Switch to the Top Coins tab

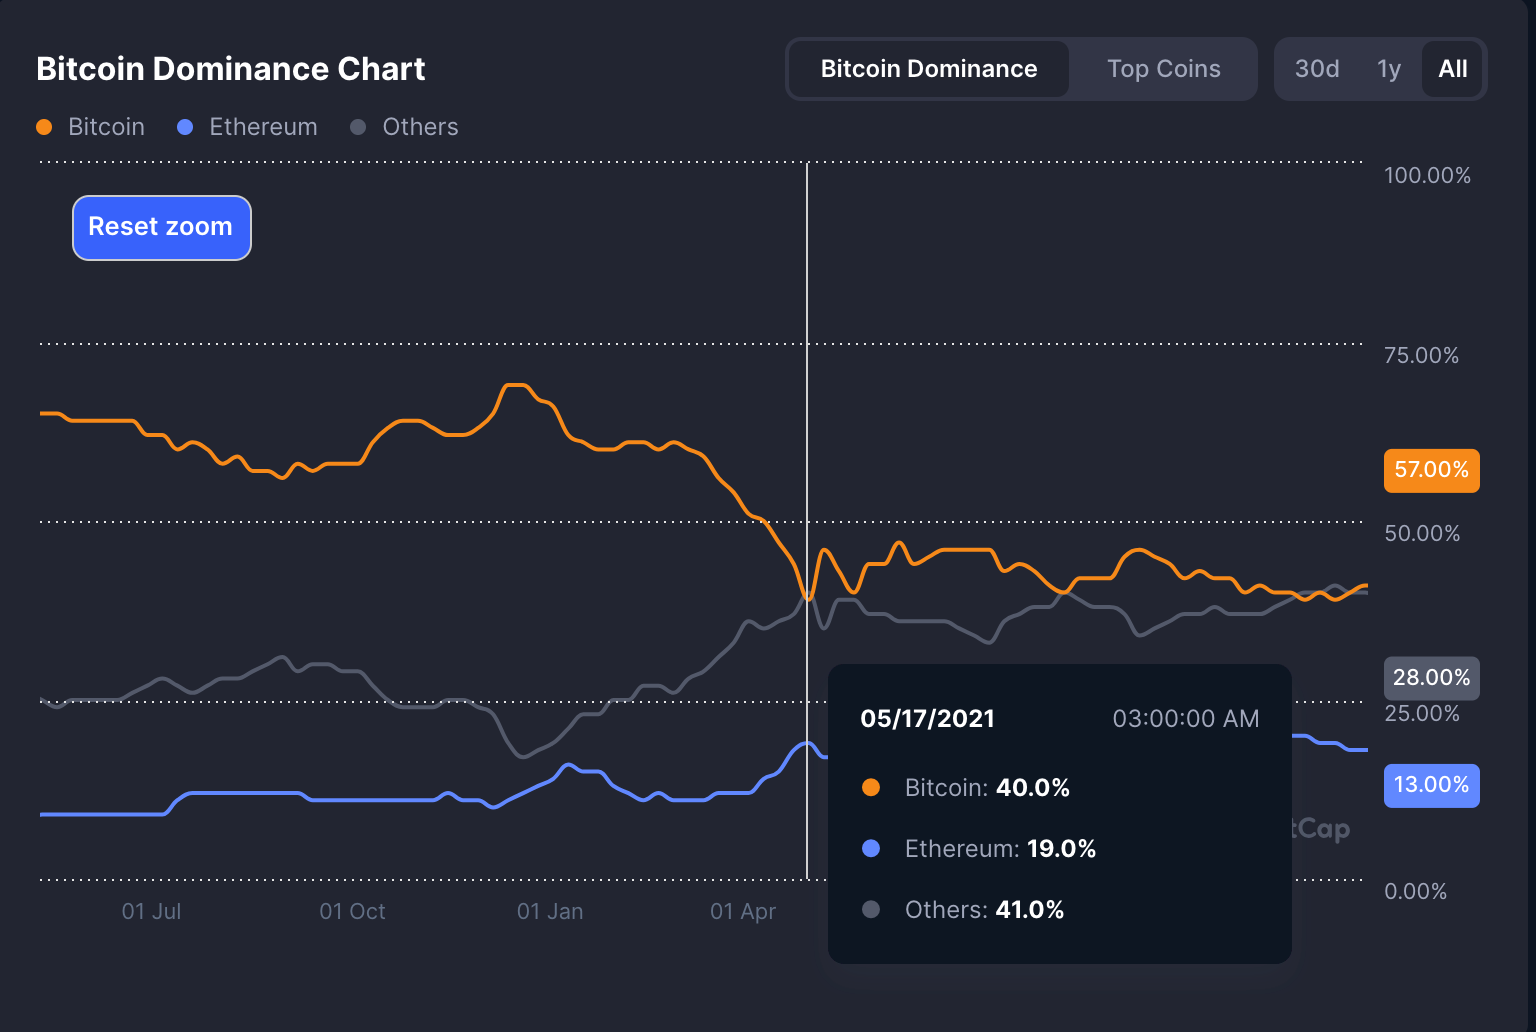point(1163,68)
